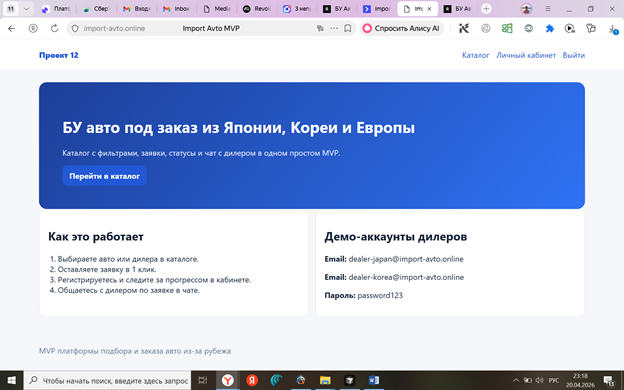Screen dimensions: 624x390
Task: Close the active Im tab
Action: click(429, 9)
